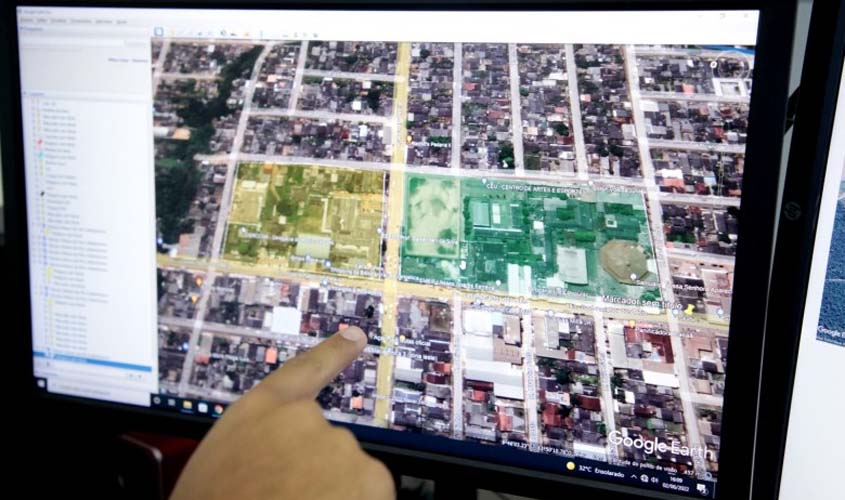Select the black pin item in Lugares
This screenshot has width=845, height=500.
(43, 193)
